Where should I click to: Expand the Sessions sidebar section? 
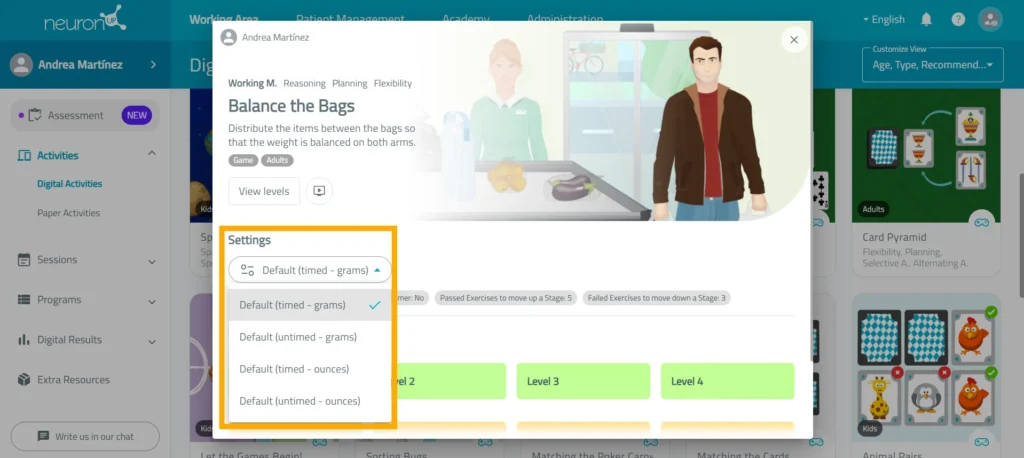[152, 262]
